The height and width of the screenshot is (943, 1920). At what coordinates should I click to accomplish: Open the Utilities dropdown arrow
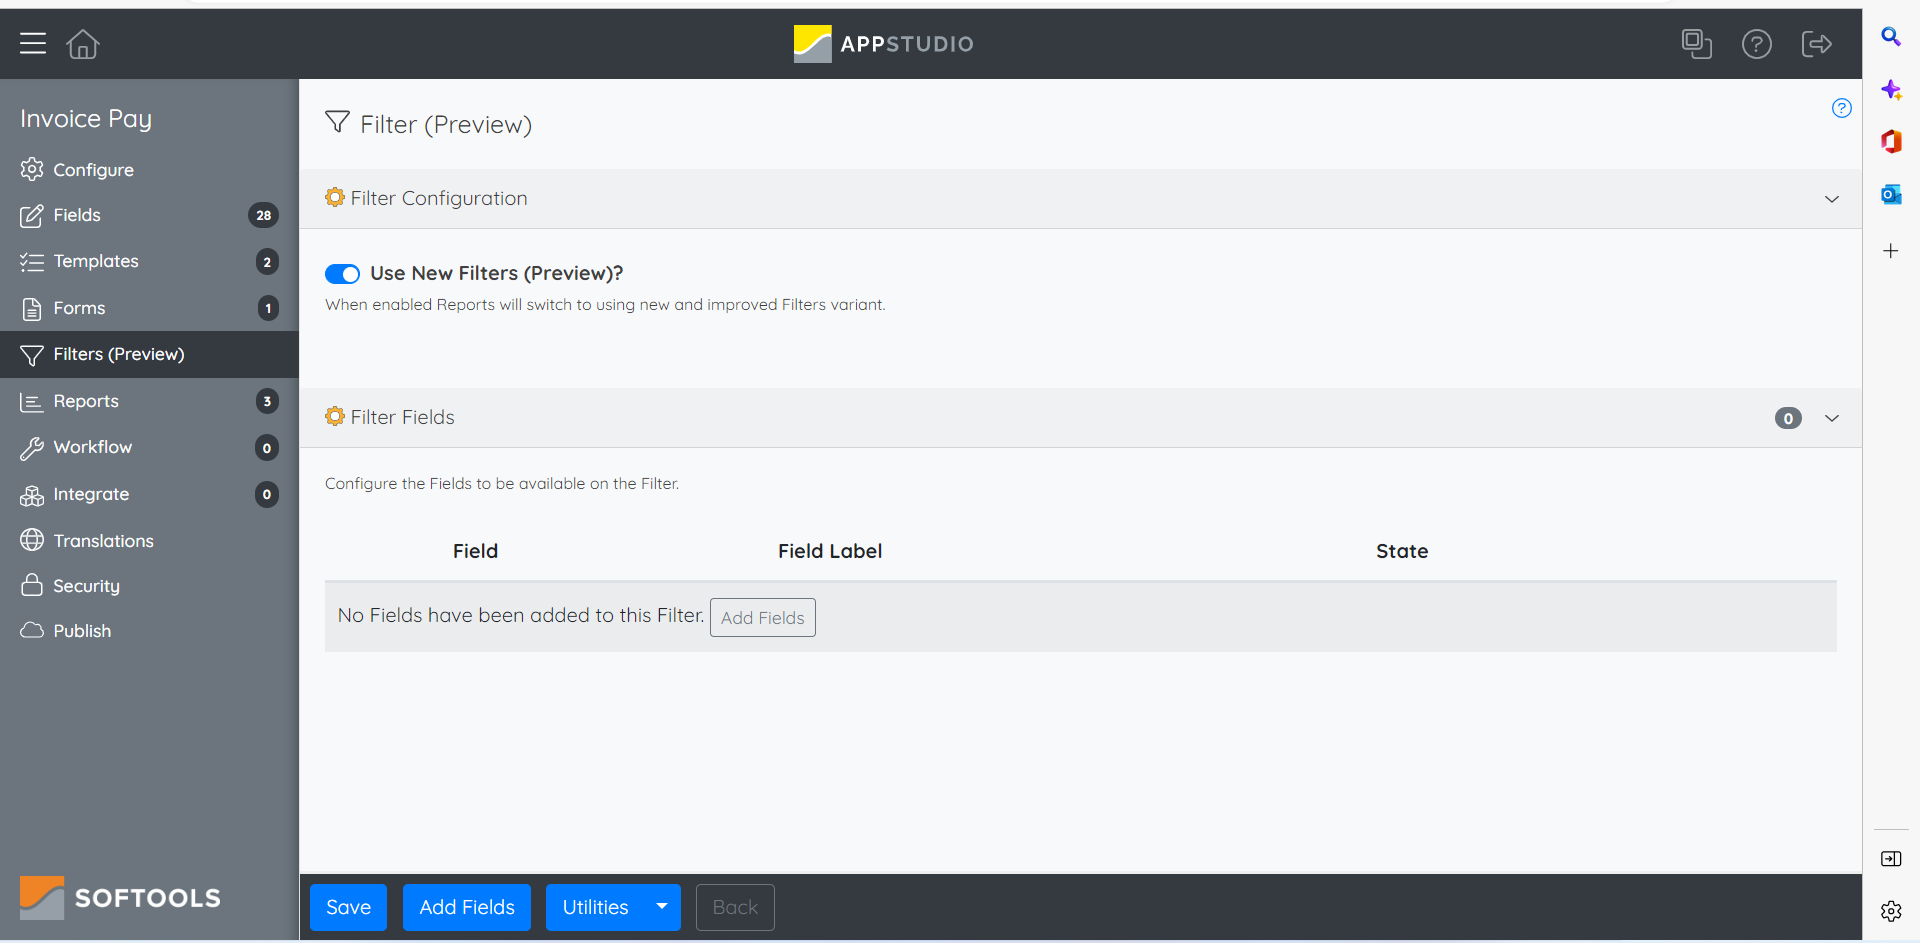[662, 907]
